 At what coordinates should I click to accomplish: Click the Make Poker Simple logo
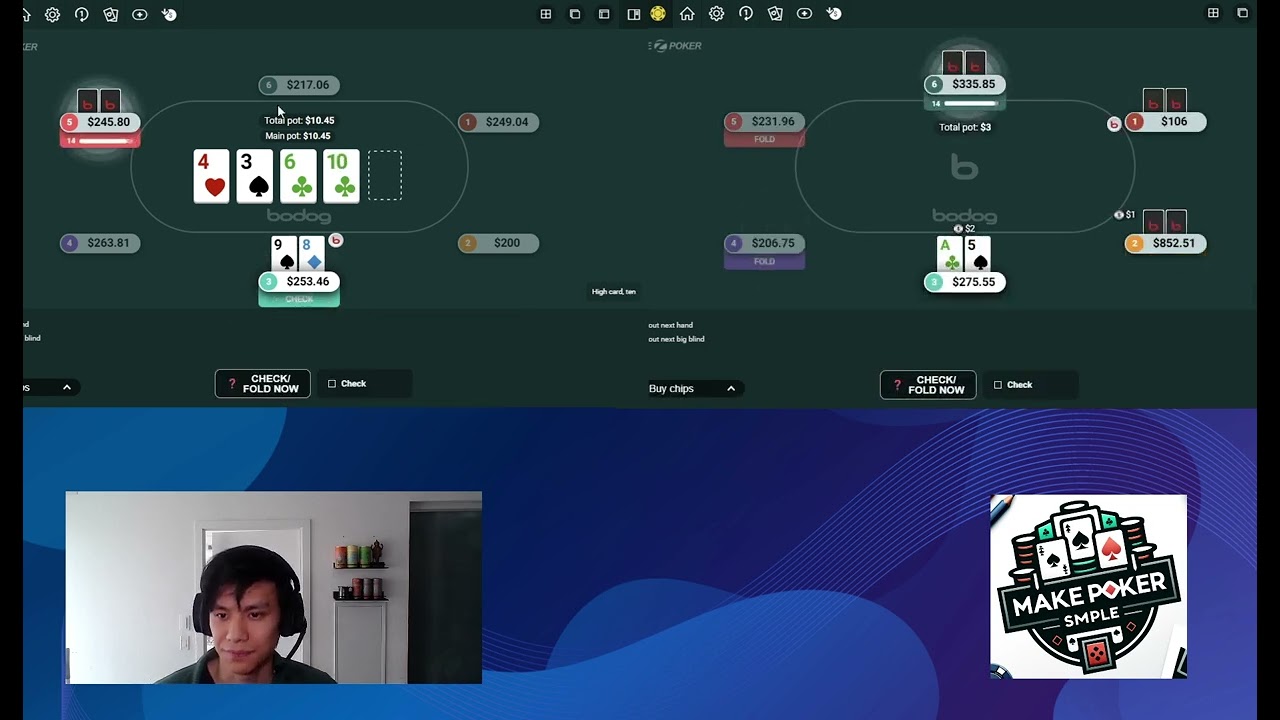tap(1088, 587)
